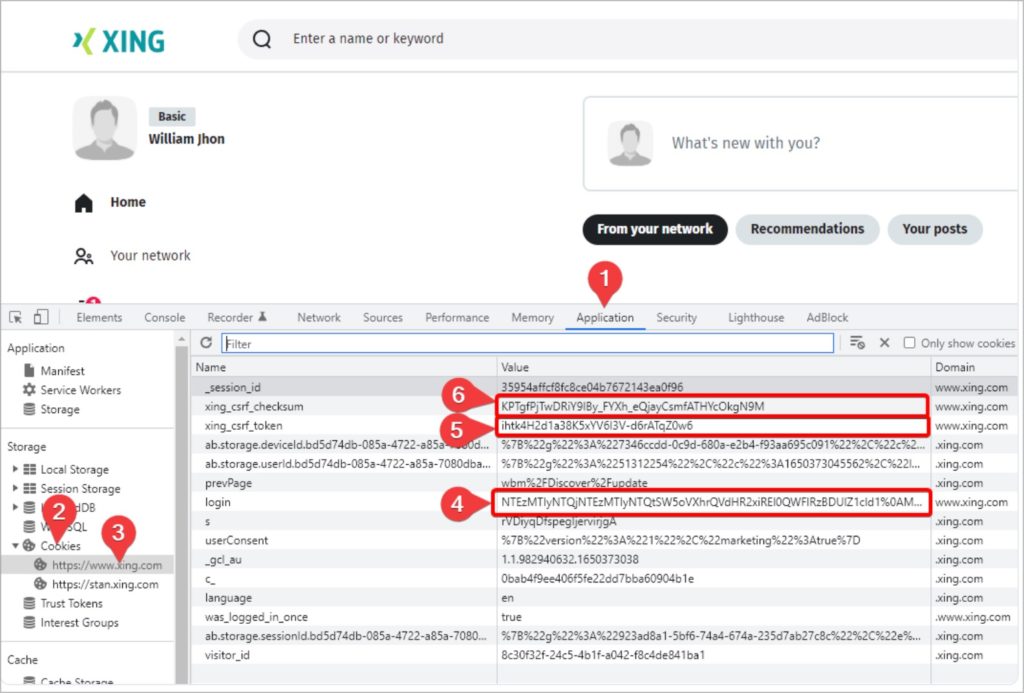Open Manifest in the Application section
Viewport: 1024px width, 693px height.
click(x=63, y=371)
